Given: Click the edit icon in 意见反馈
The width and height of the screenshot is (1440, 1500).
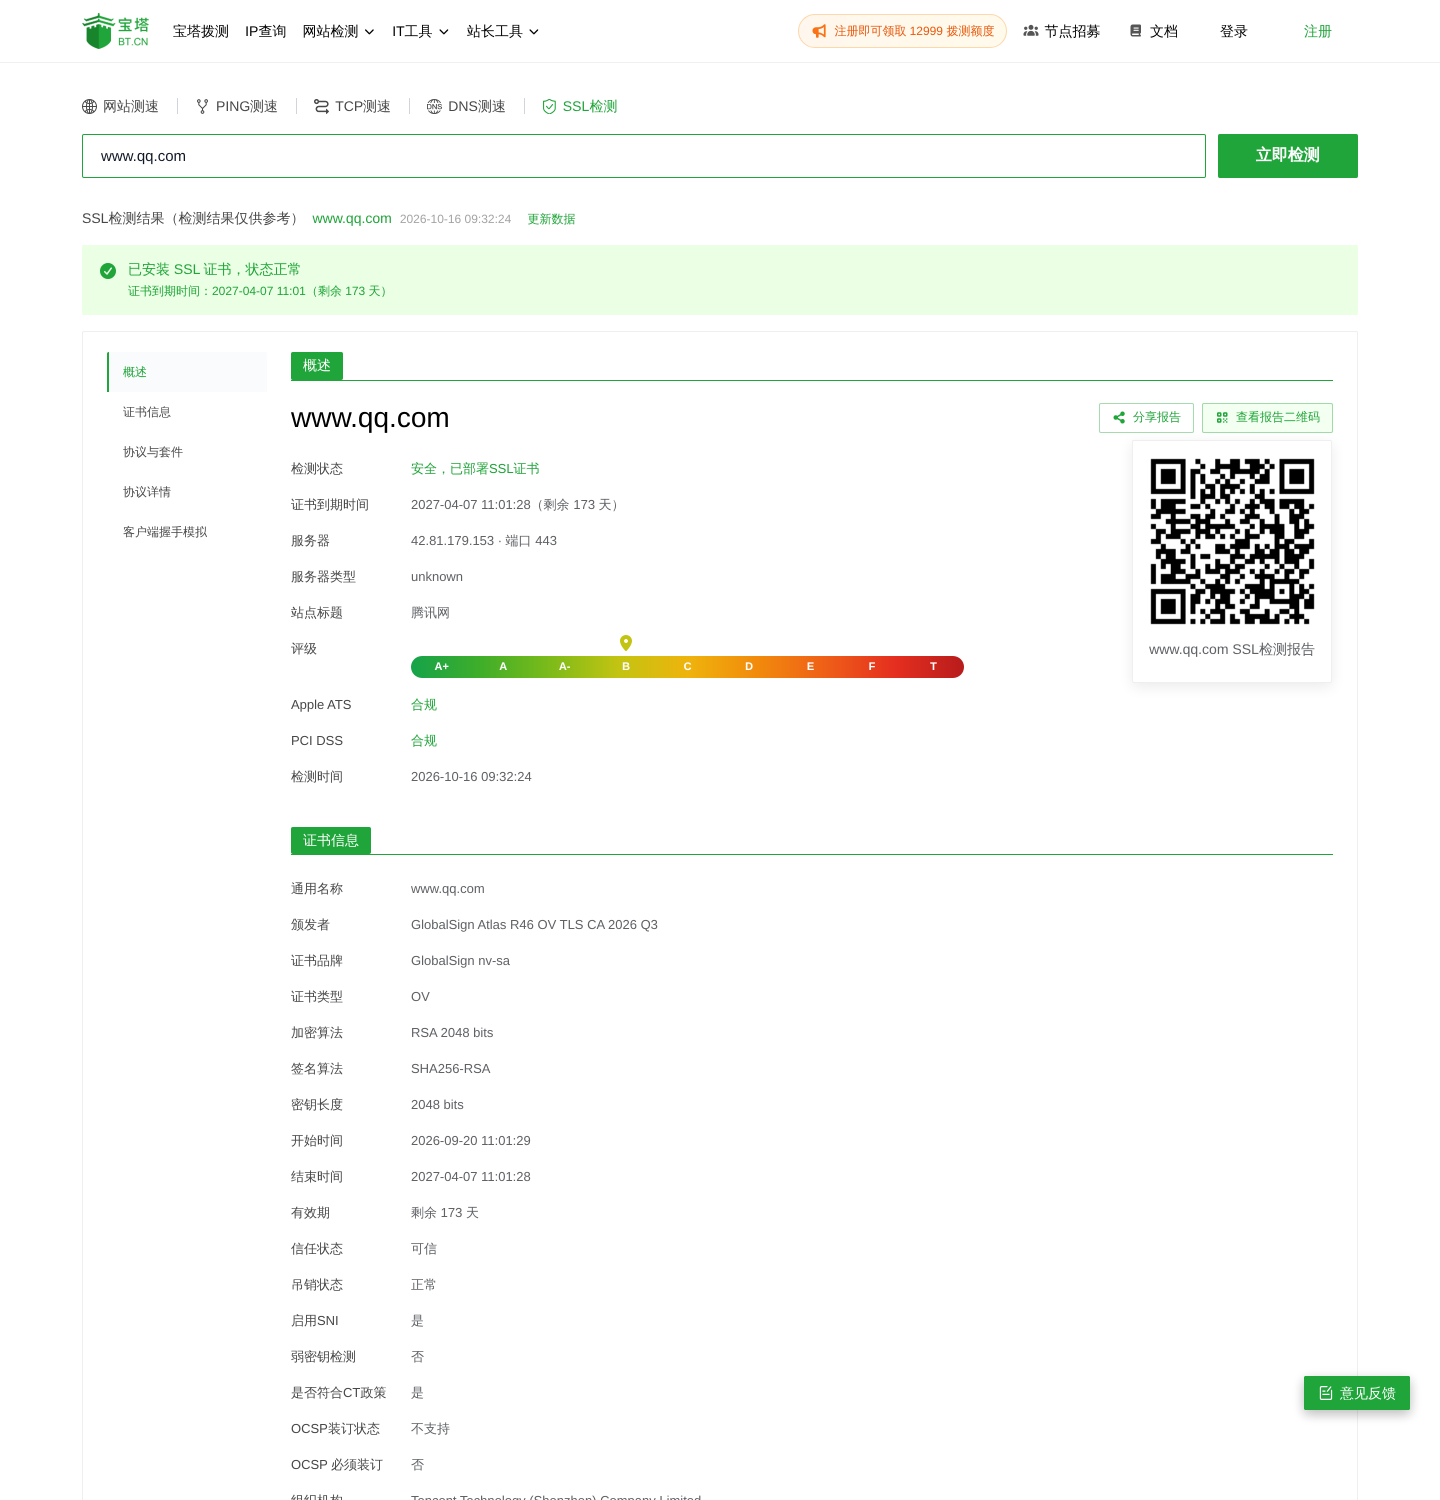Looking at the screenshot, I should pyautogui.click(x=1326, y=1393).
